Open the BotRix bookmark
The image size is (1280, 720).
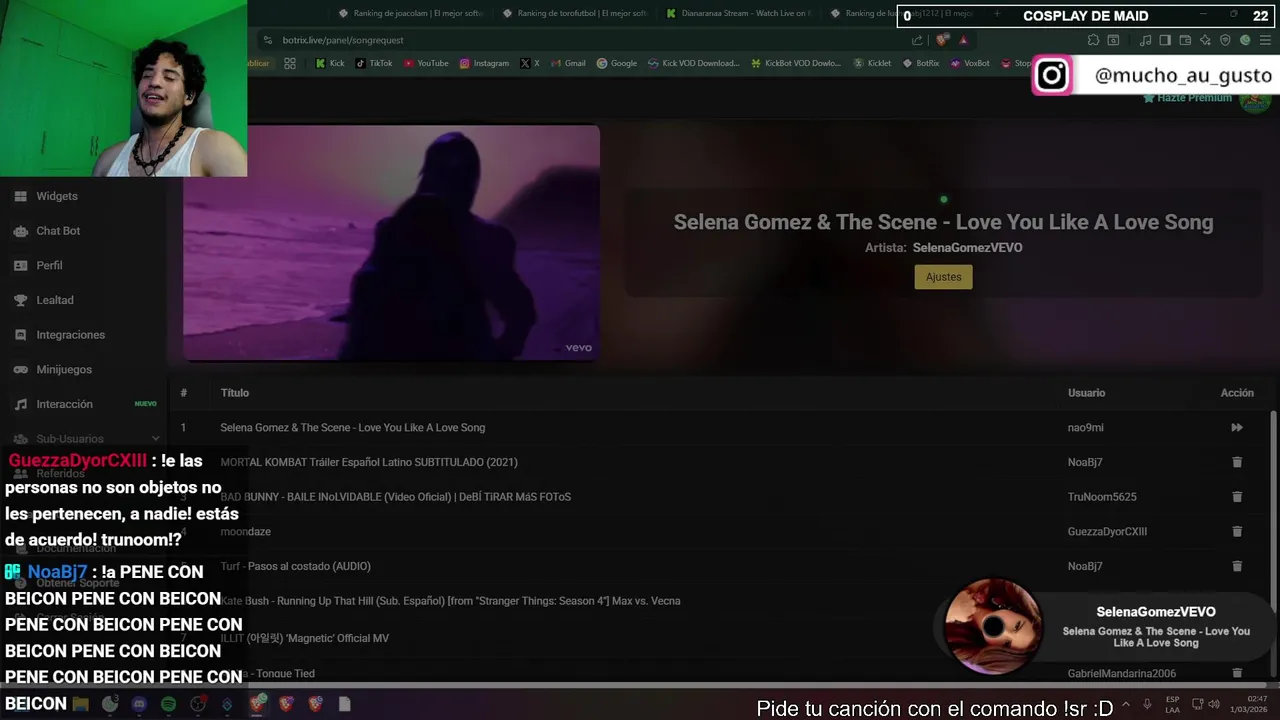[x=920, y=63]
